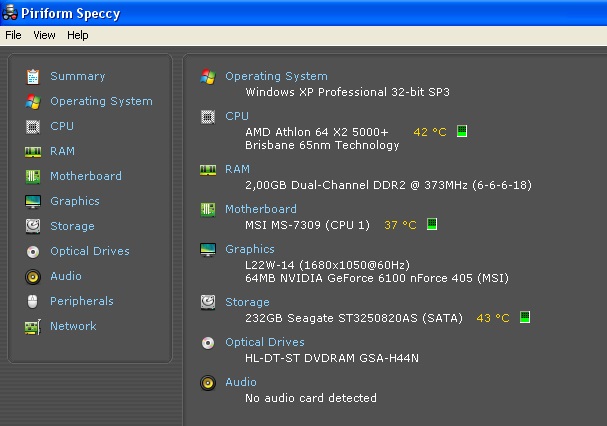This screenshot has width=607, height=426.
Task: Click the CPU temperature '42 °C' value
Action: click(x=430, y=132)
